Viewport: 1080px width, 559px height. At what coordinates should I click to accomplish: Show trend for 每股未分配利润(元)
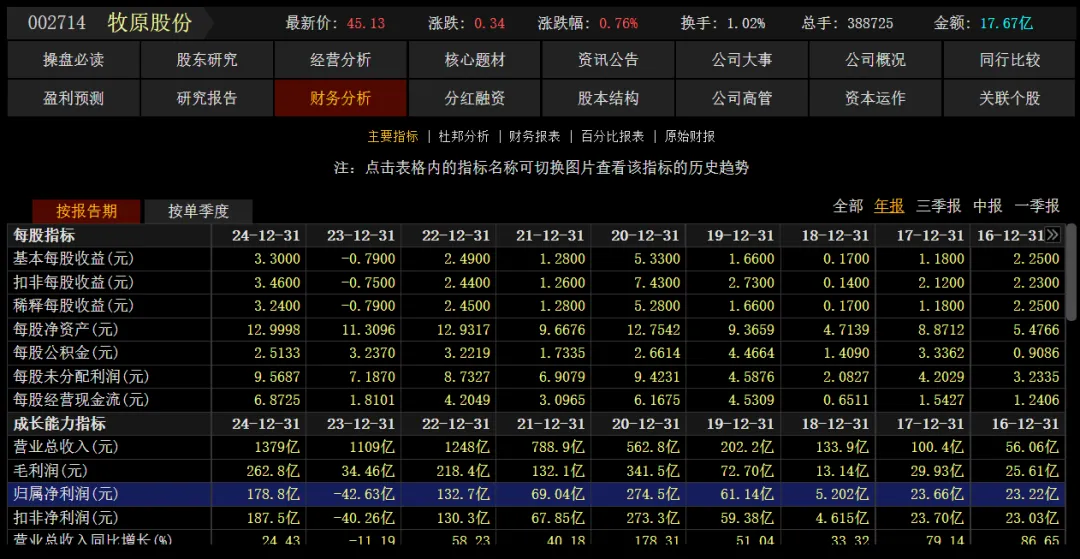pos(81,377)
